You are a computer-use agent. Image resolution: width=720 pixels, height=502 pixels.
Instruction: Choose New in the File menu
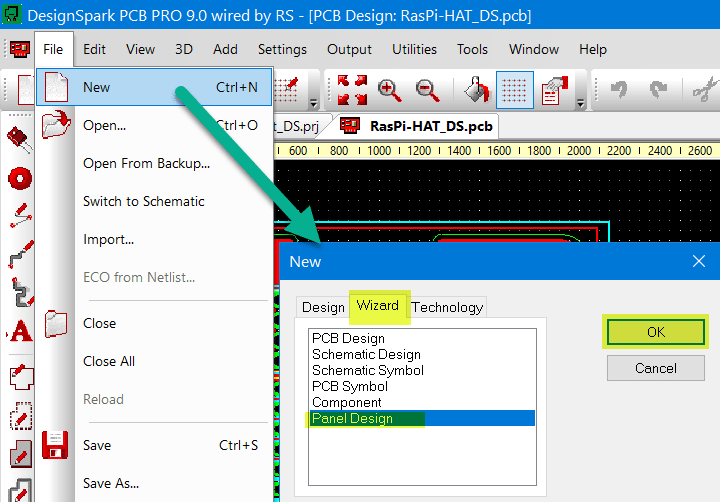pyautogui.click(x=154, y=87)
